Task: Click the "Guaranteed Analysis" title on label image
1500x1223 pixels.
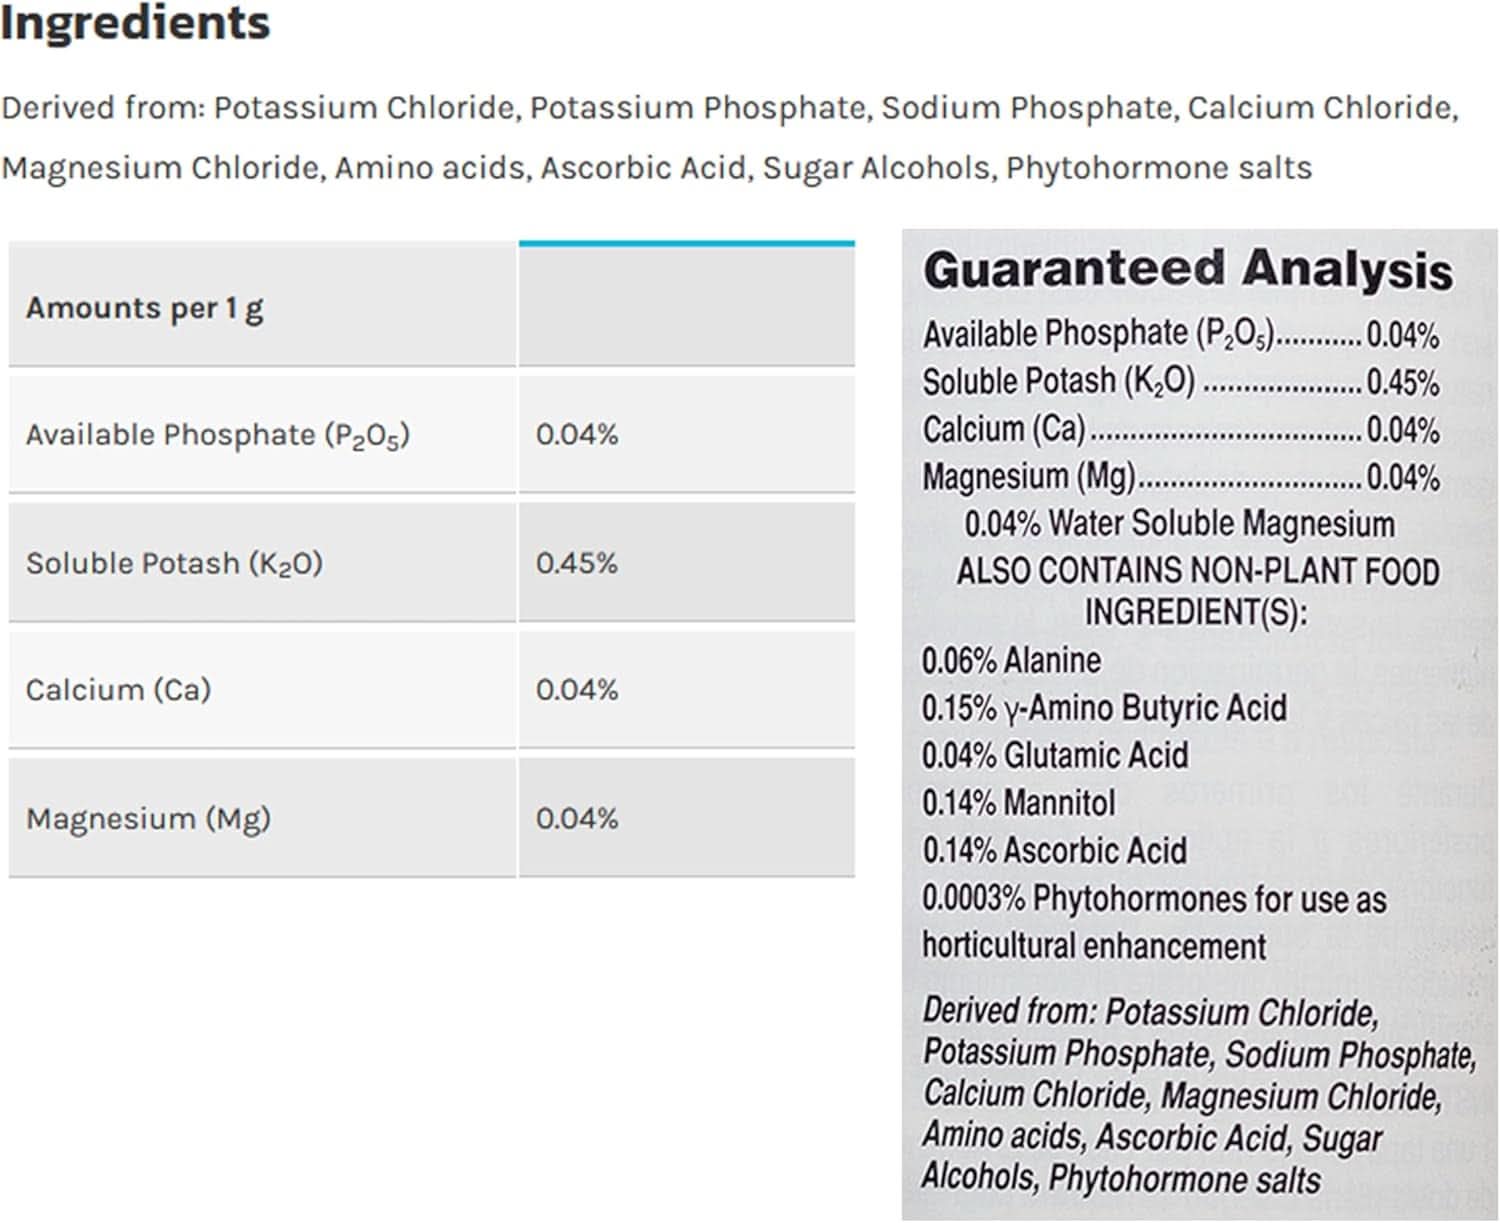Action: click(x=1187, y=270)
